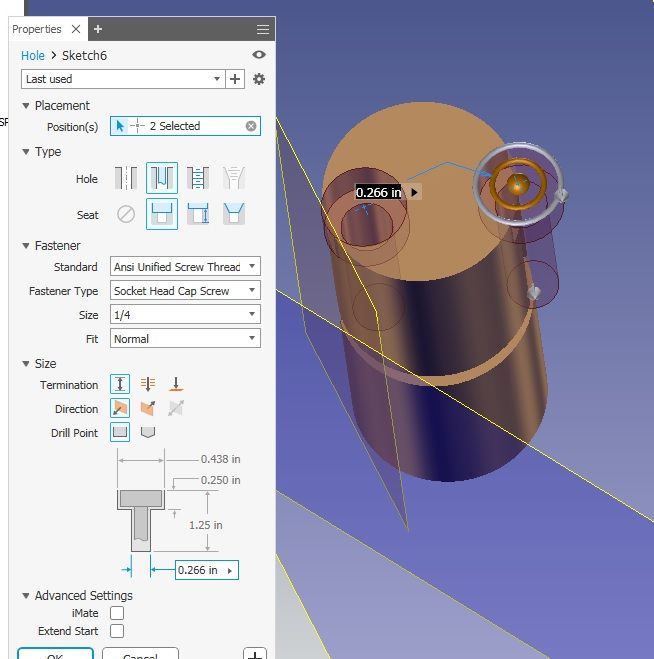
Task: Choose the no seat option
Action: tap(126, 214)
